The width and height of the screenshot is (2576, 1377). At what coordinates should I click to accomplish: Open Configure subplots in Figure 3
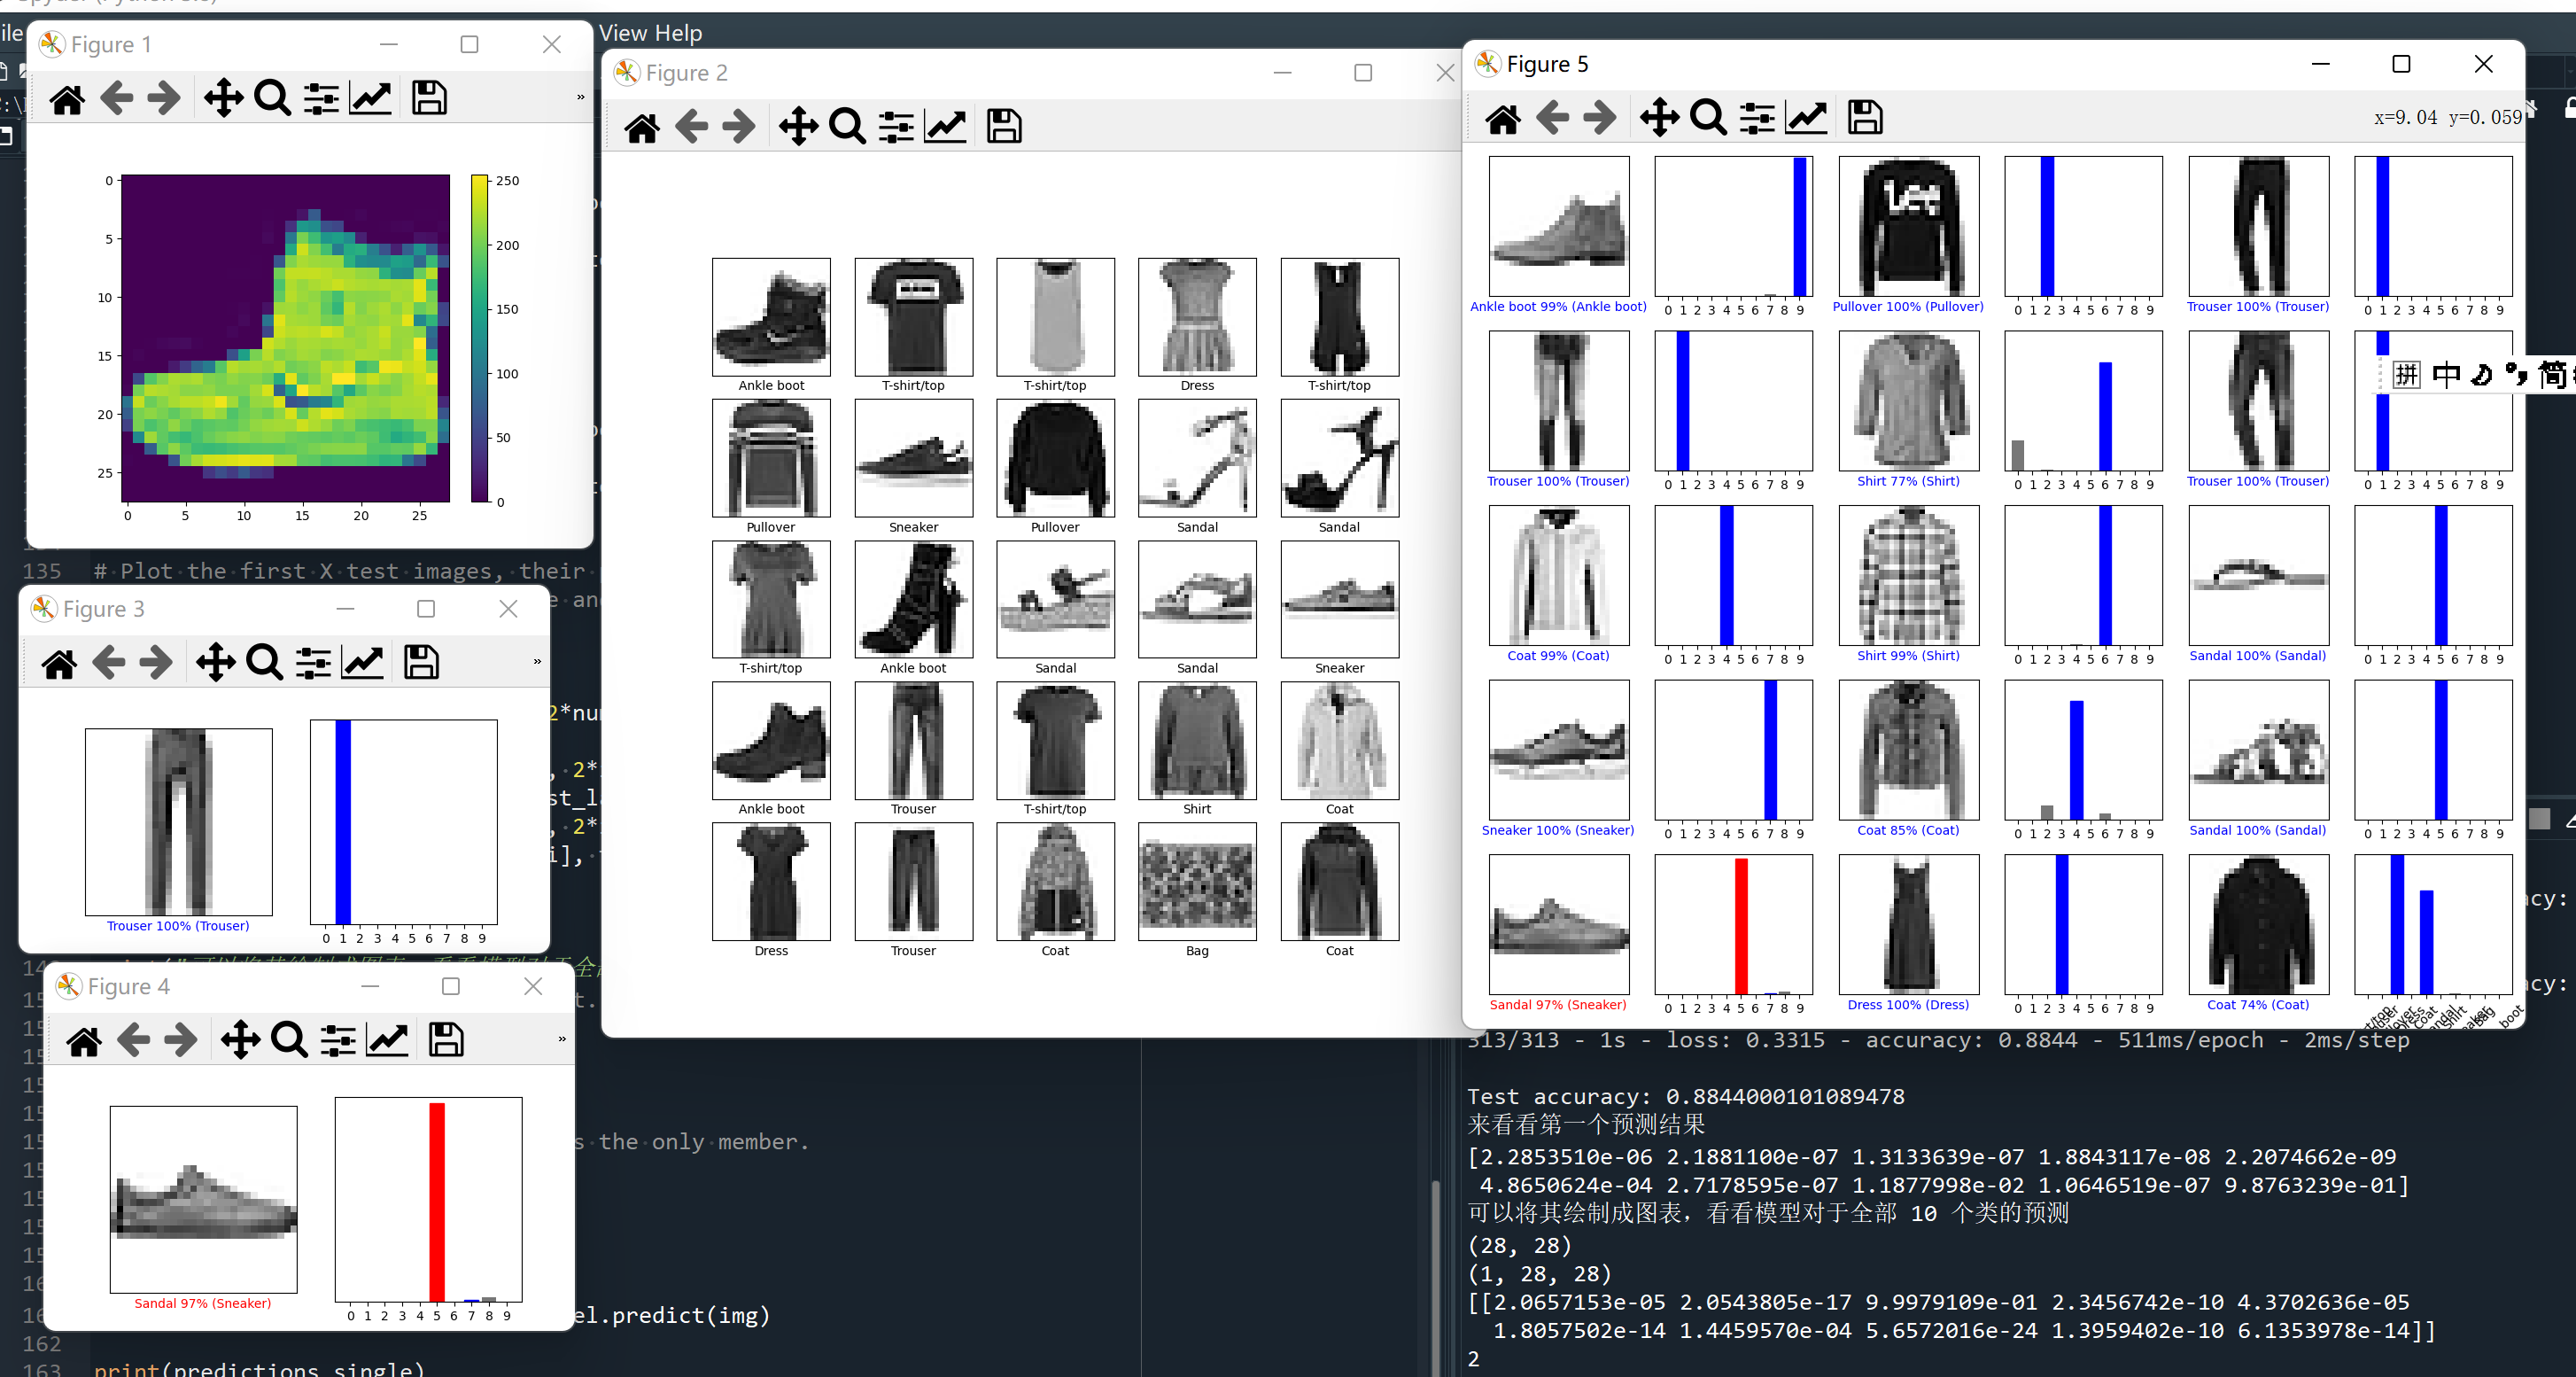pos(313,663)
